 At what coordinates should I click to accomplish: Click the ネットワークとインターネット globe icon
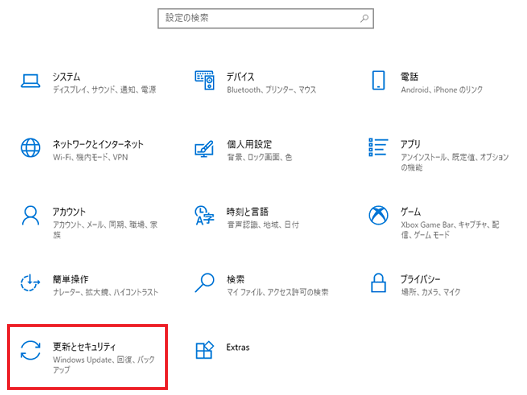tap(31, 148)
